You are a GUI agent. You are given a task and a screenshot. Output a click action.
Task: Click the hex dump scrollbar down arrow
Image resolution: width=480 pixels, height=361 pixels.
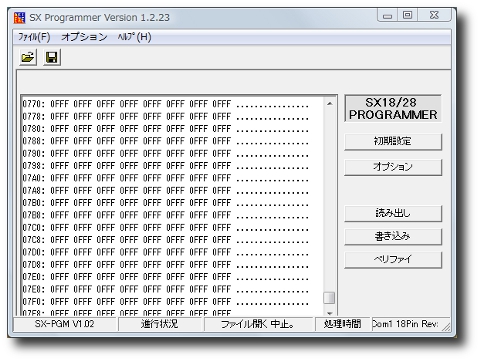pos(329,313)
